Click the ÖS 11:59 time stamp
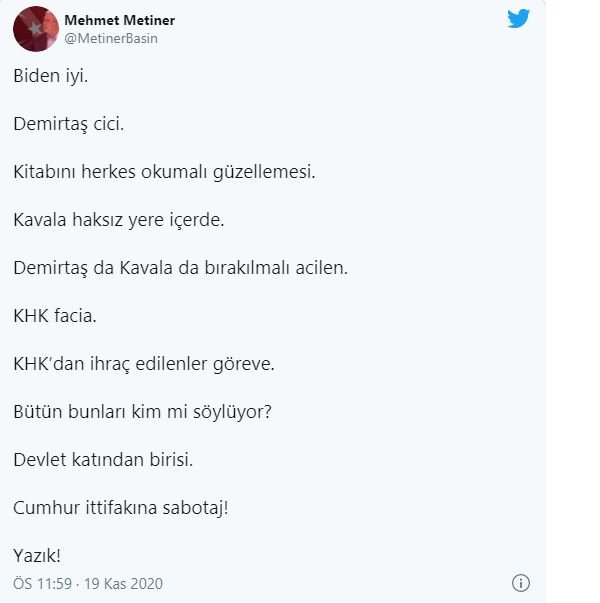This screenshot has width=600, height=603. click(43, 583)
